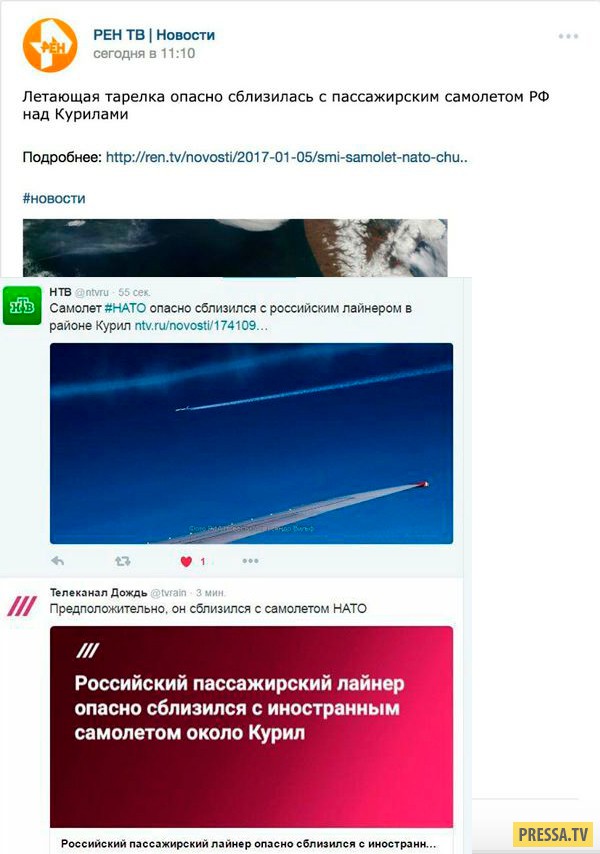This screenshot has height=854, width=600.
Task: Click the Dozhd pink slashes avatar
Action: pyautogui.click(x=21, y=606)
